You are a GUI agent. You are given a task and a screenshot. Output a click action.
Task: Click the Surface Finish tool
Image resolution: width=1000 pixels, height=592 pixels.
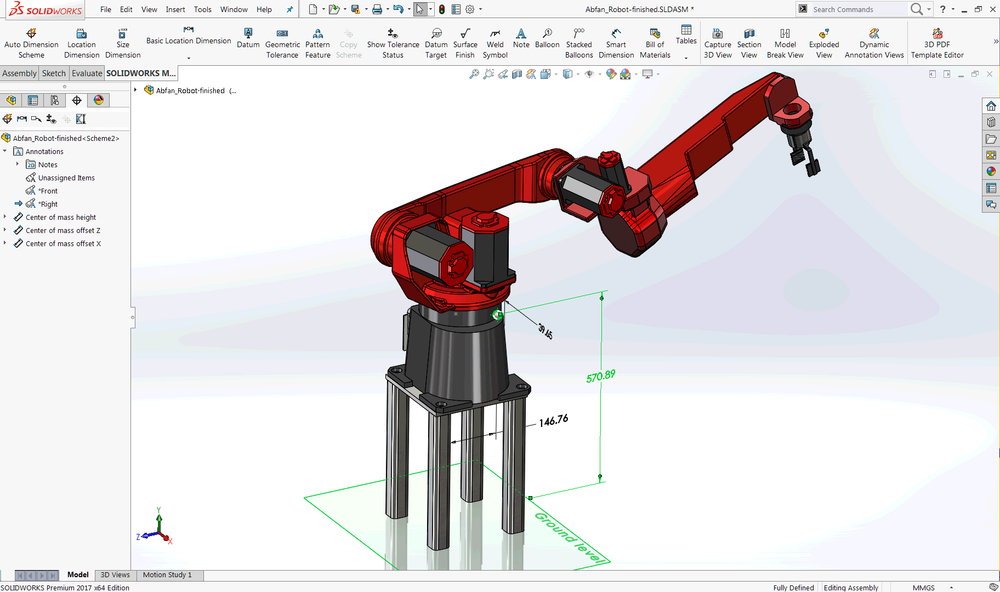click(465, 43)
